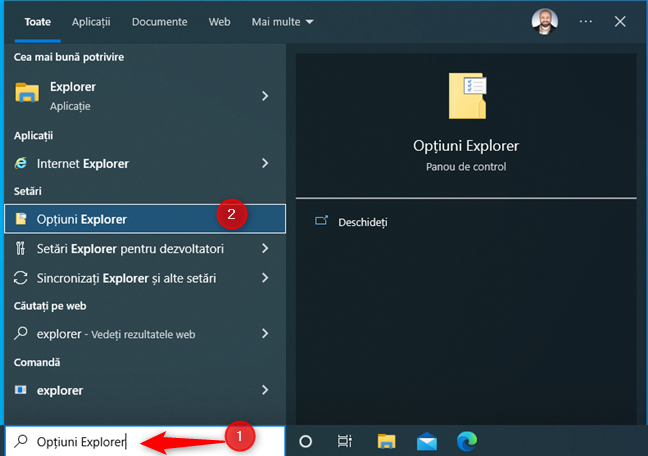This screenshot has height=456, width=648.
Task: Click the large Opțiuni Explorer preview icon
Action: pyautogui.click(x=467, y=96)
